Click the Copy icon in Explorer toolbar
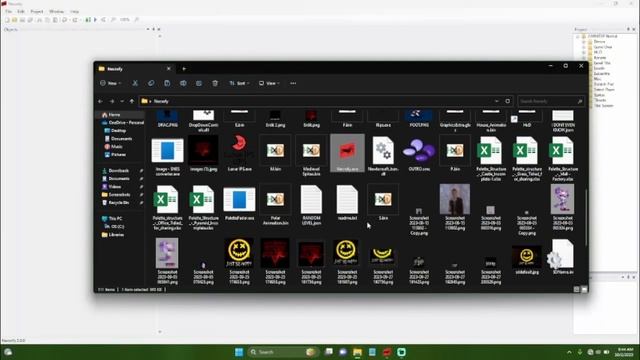 coord(151,83)
